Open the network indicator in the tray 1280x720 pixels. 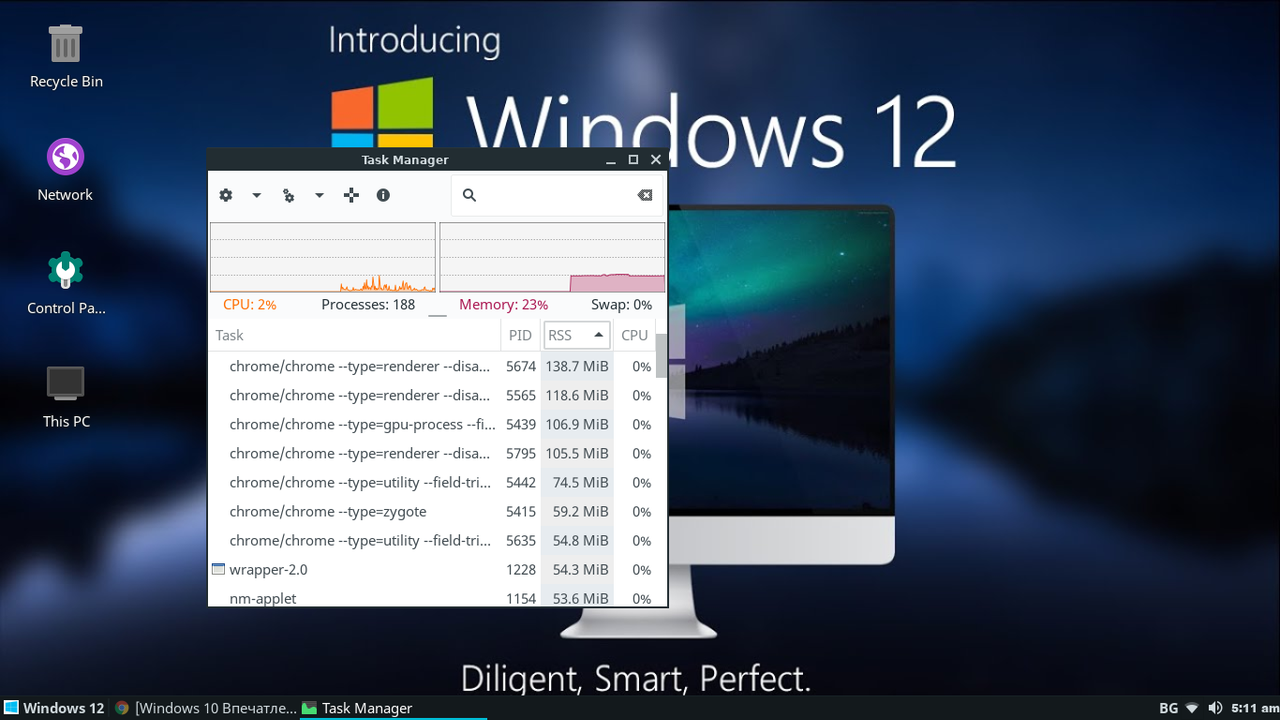[1192, 708]
